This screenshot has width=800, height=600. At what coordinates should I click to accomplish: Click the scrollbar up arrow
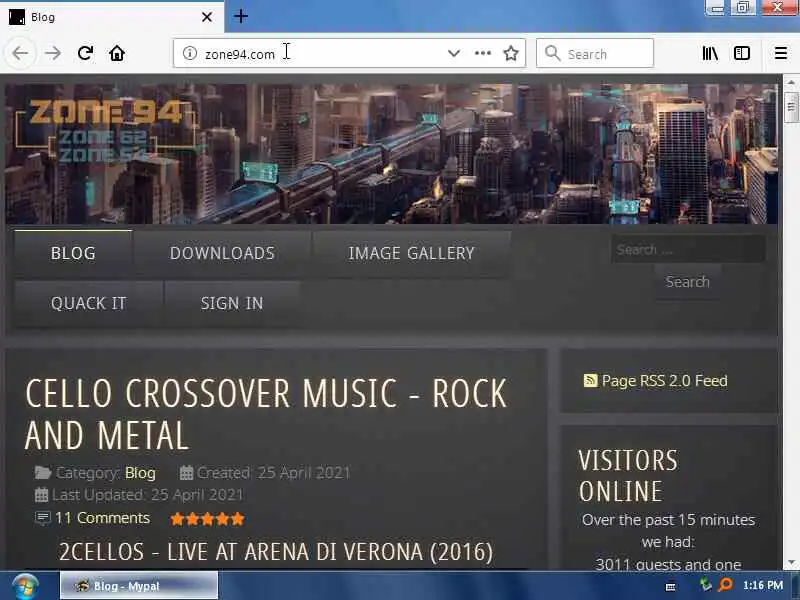(x=791, y=82)
